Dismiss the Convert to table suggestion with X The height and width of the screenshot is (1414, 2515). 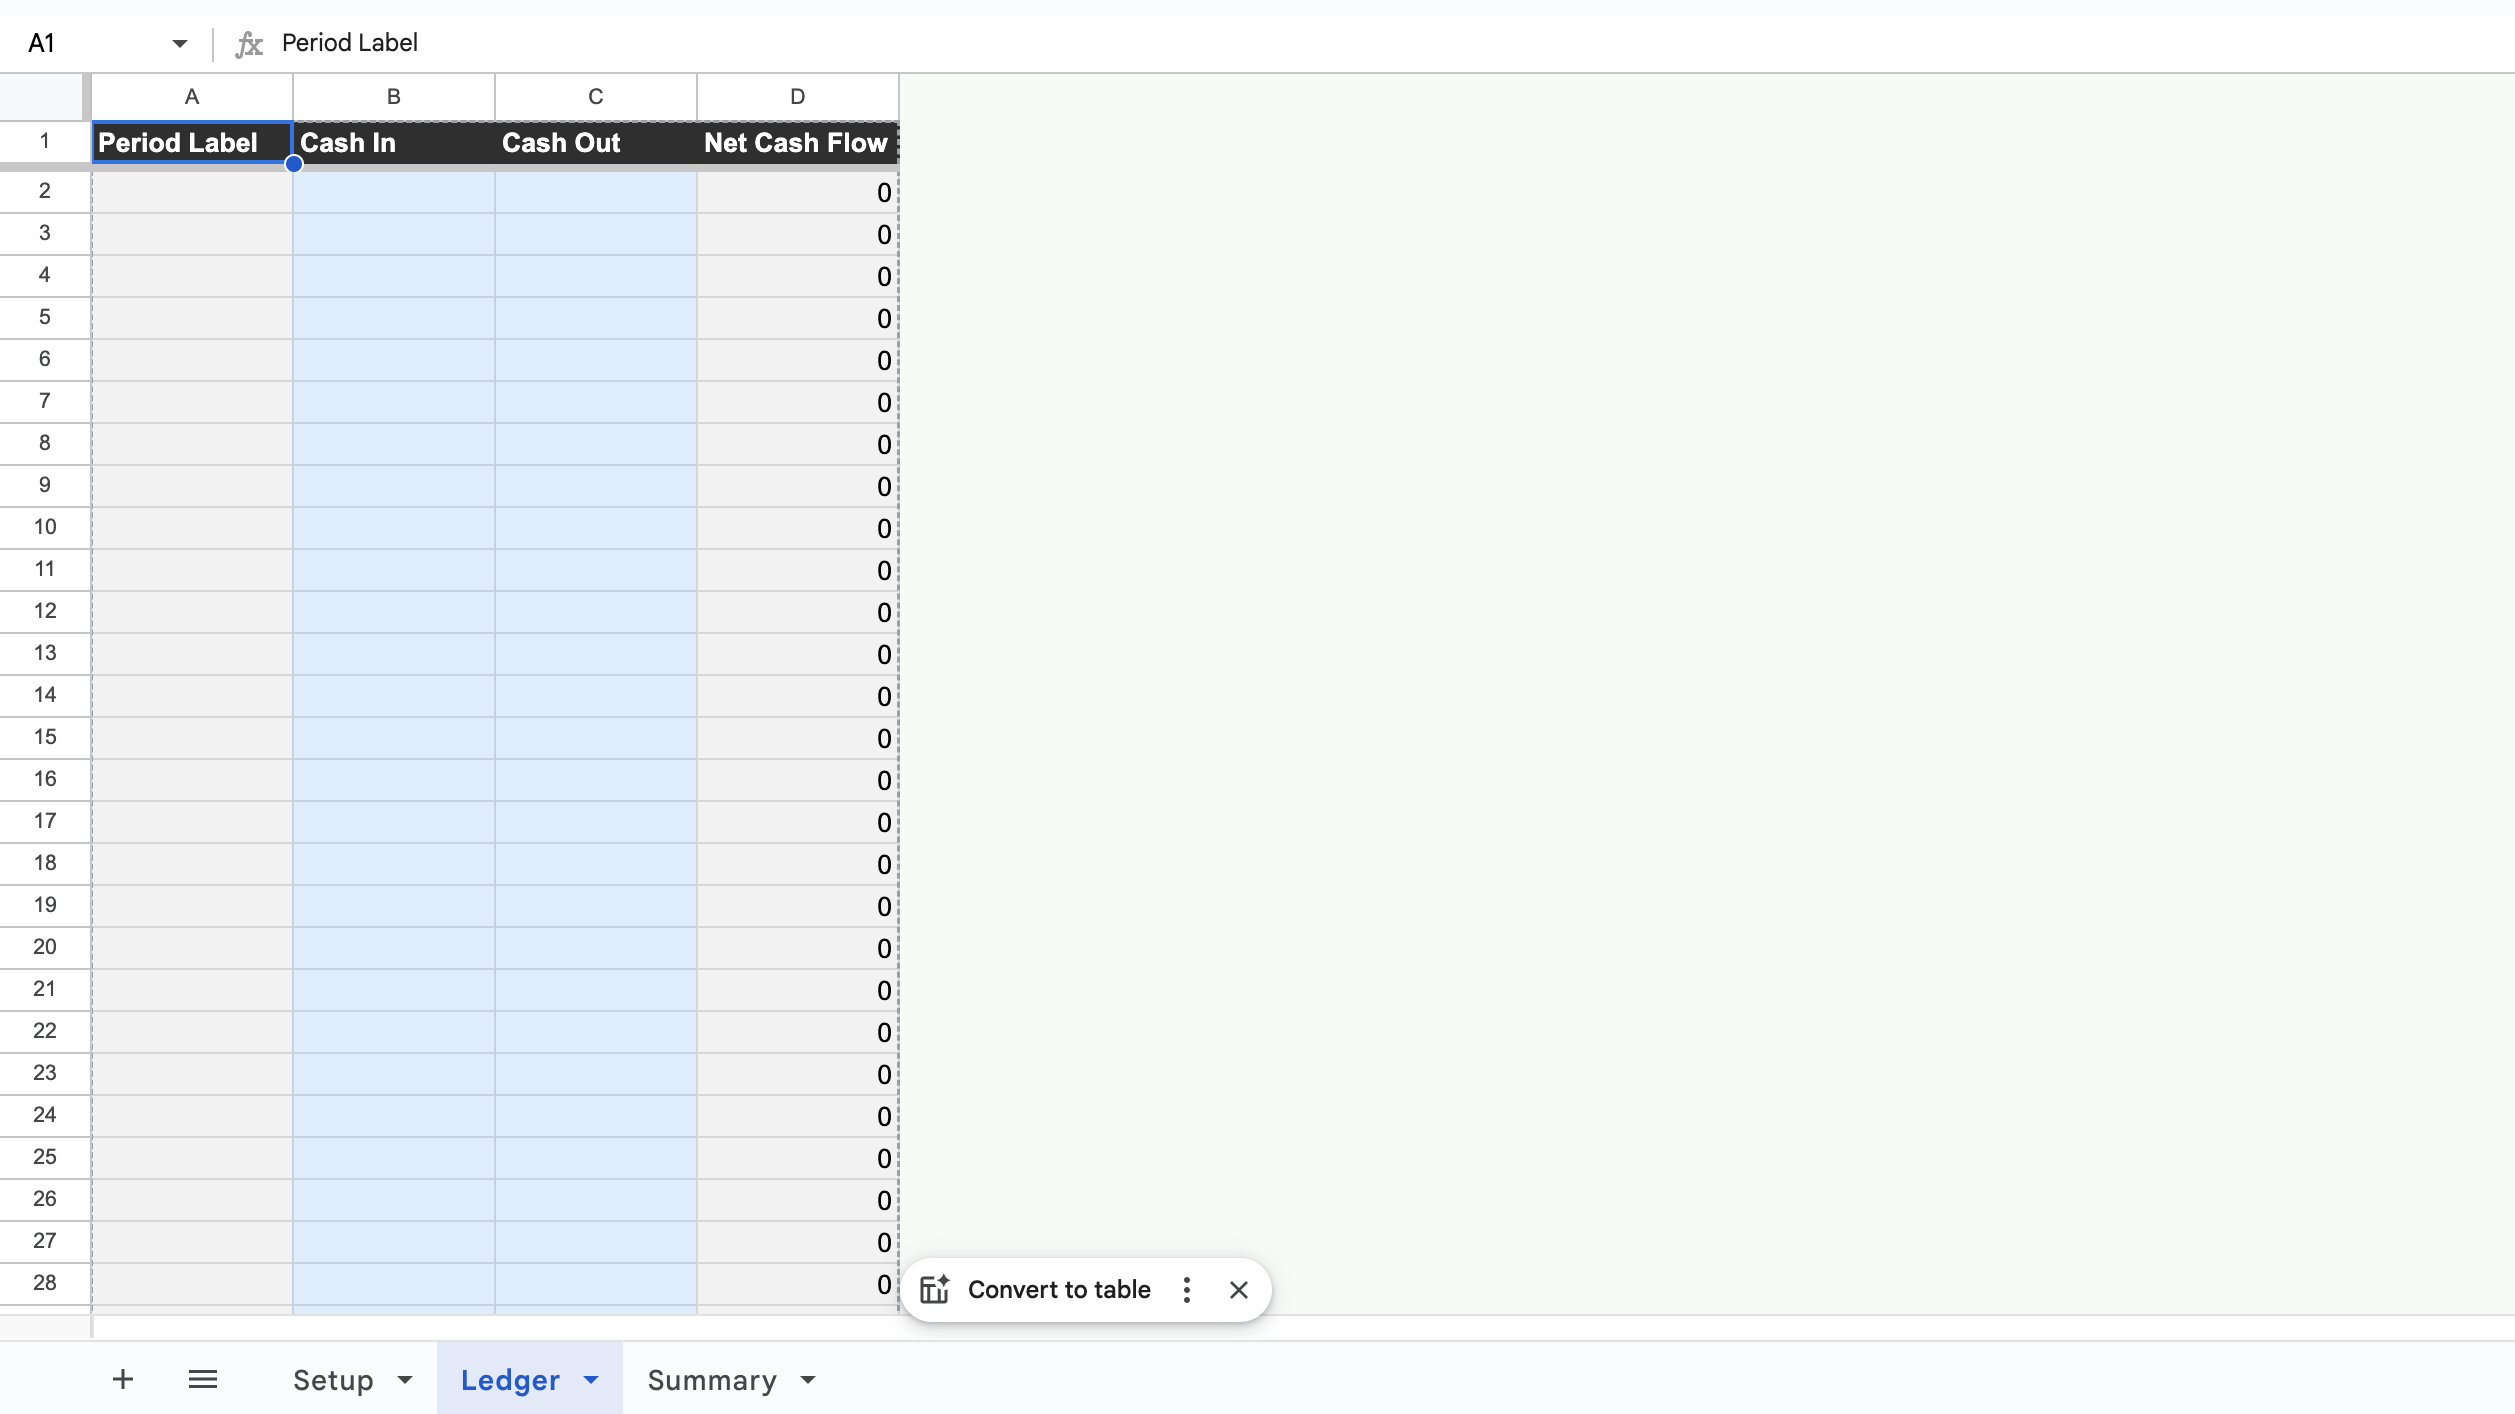[x=1238, y=1289]
